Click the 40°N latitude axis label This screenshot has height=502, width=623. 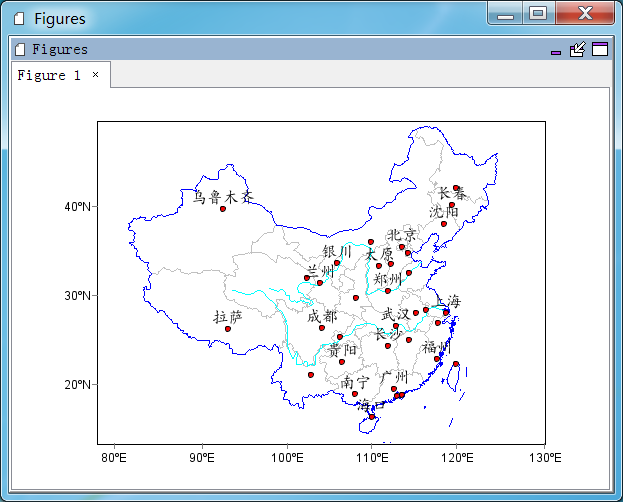point(77,207)
